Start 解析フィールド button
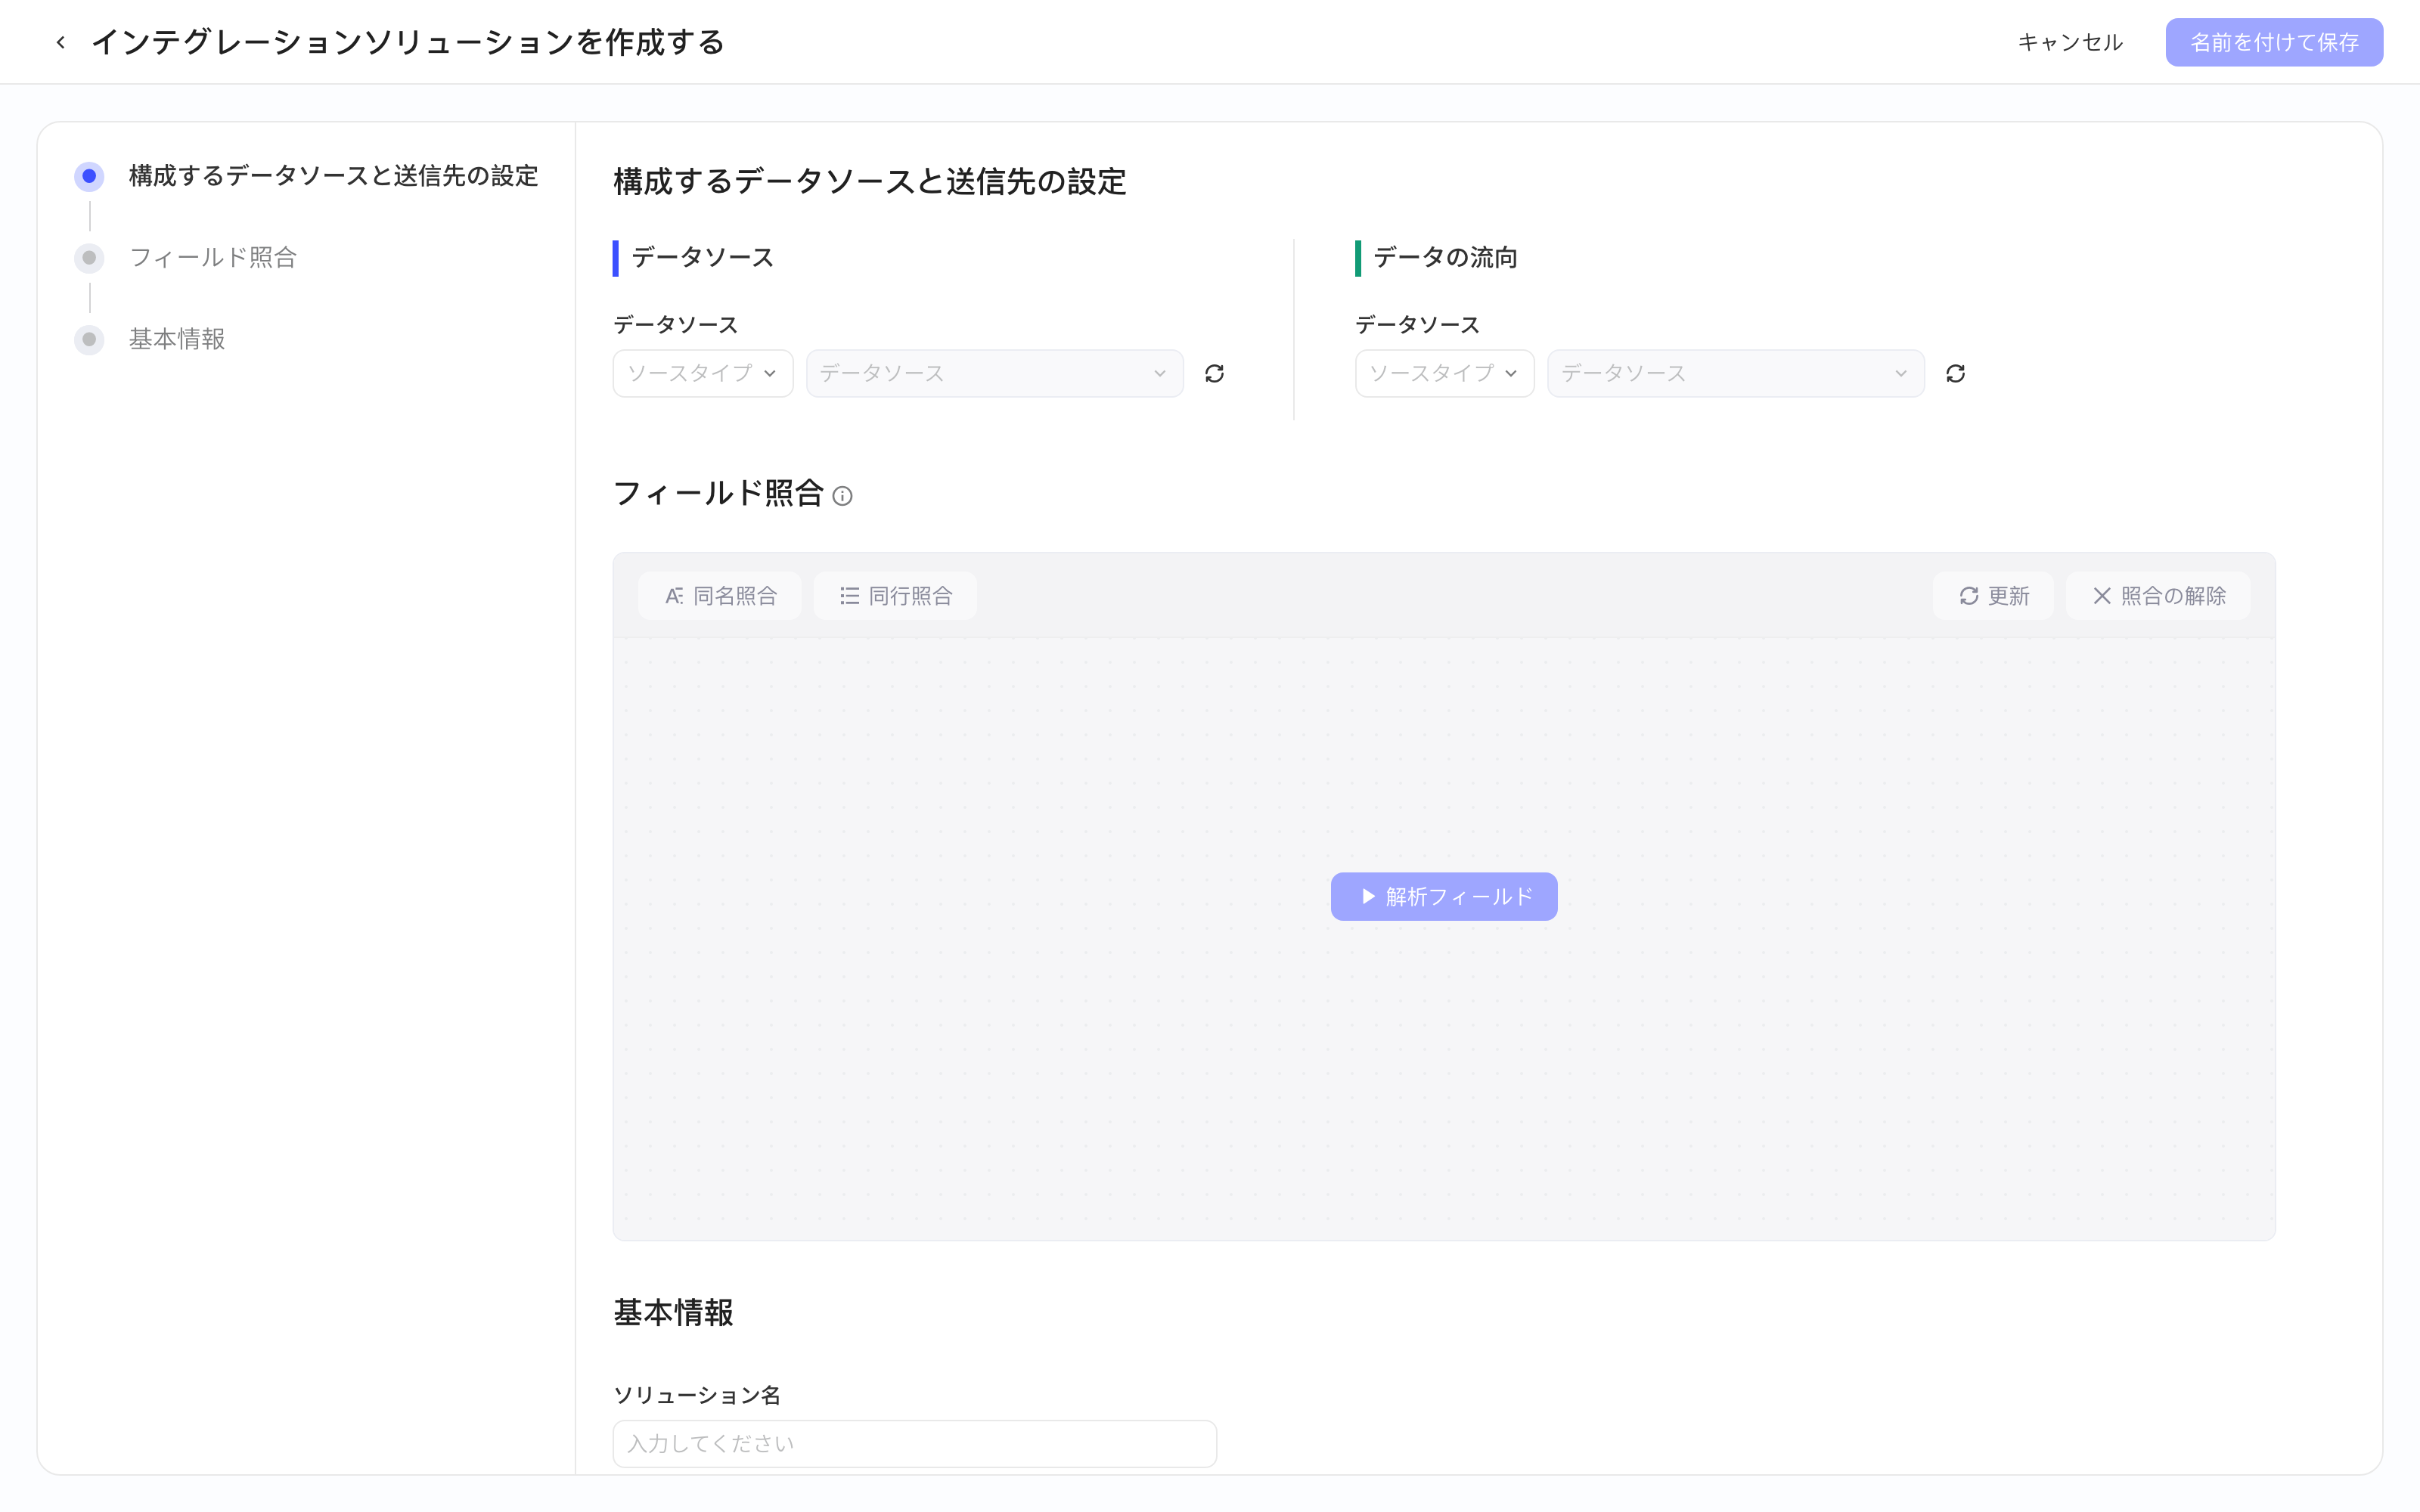The height and width of the screenshot is (1512, 2420). point(1443,896)
